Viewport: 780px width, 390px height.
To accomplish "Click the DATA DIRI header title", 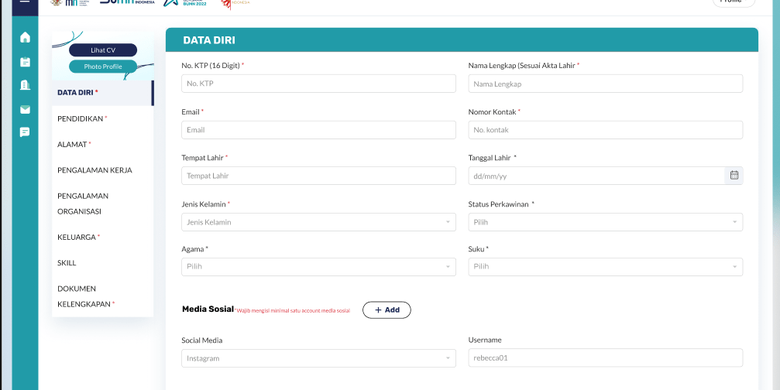I will point(209,40).
